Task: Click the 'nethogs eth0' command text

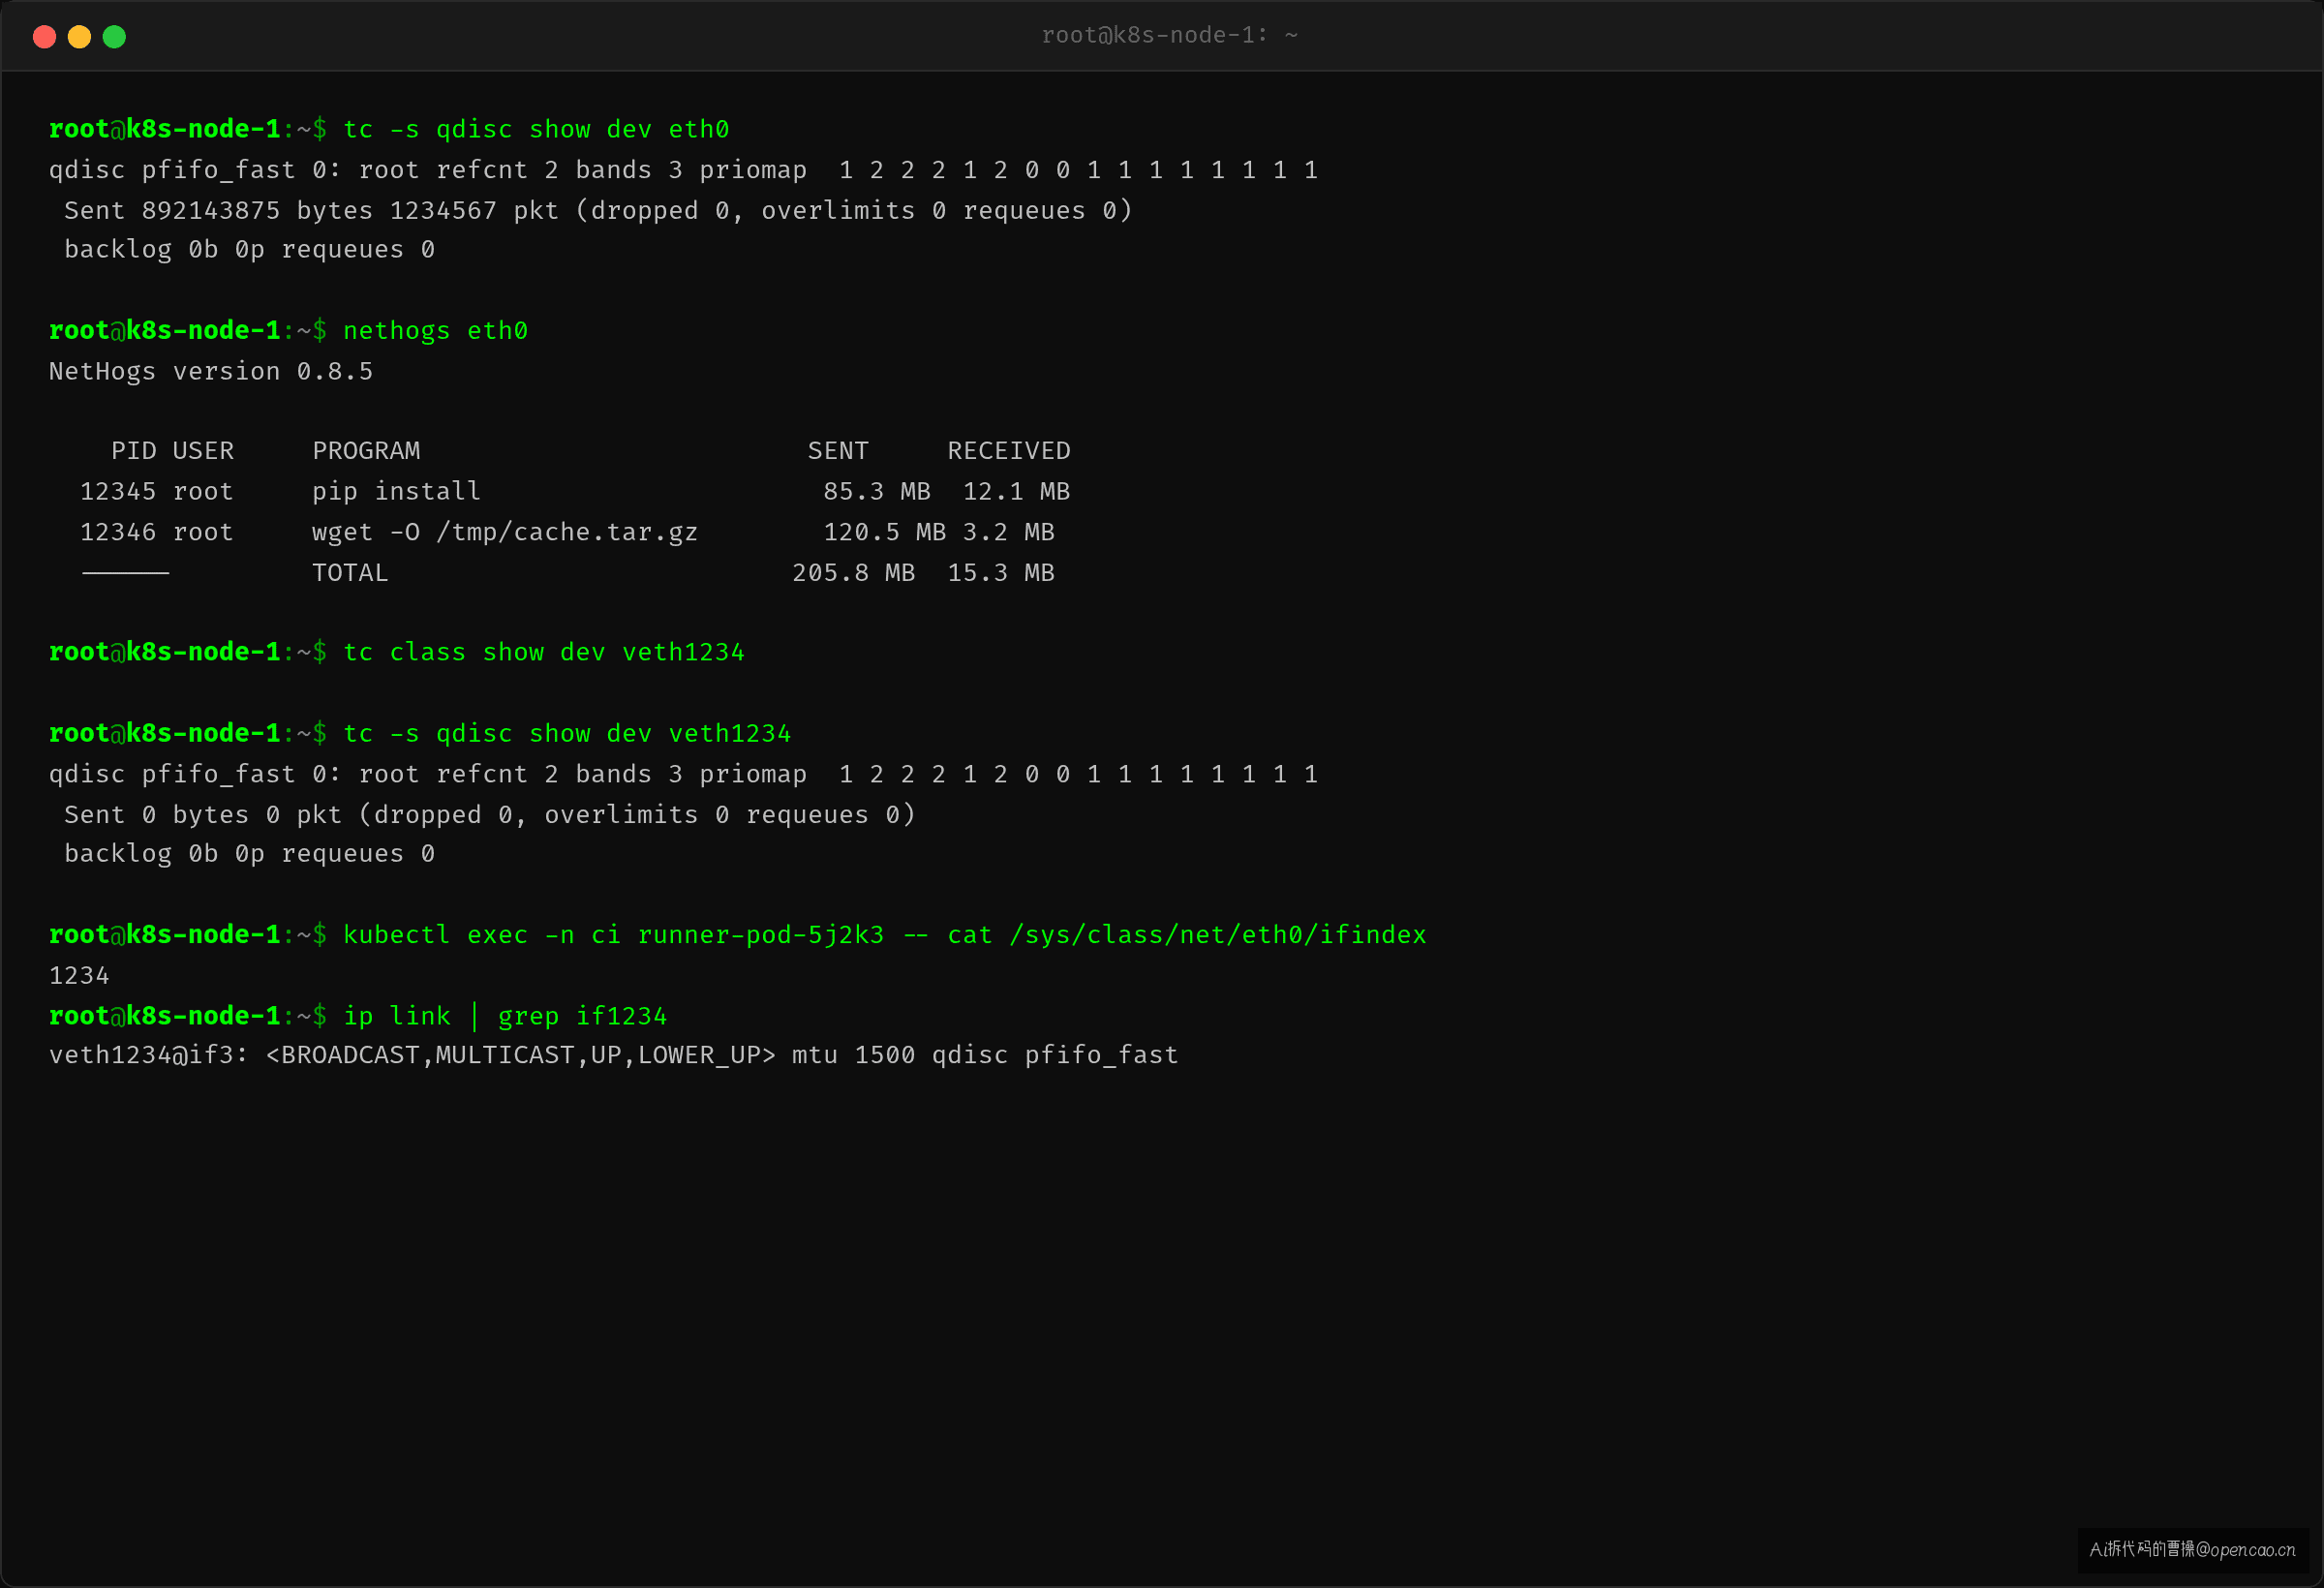Action: pos(435,331)
